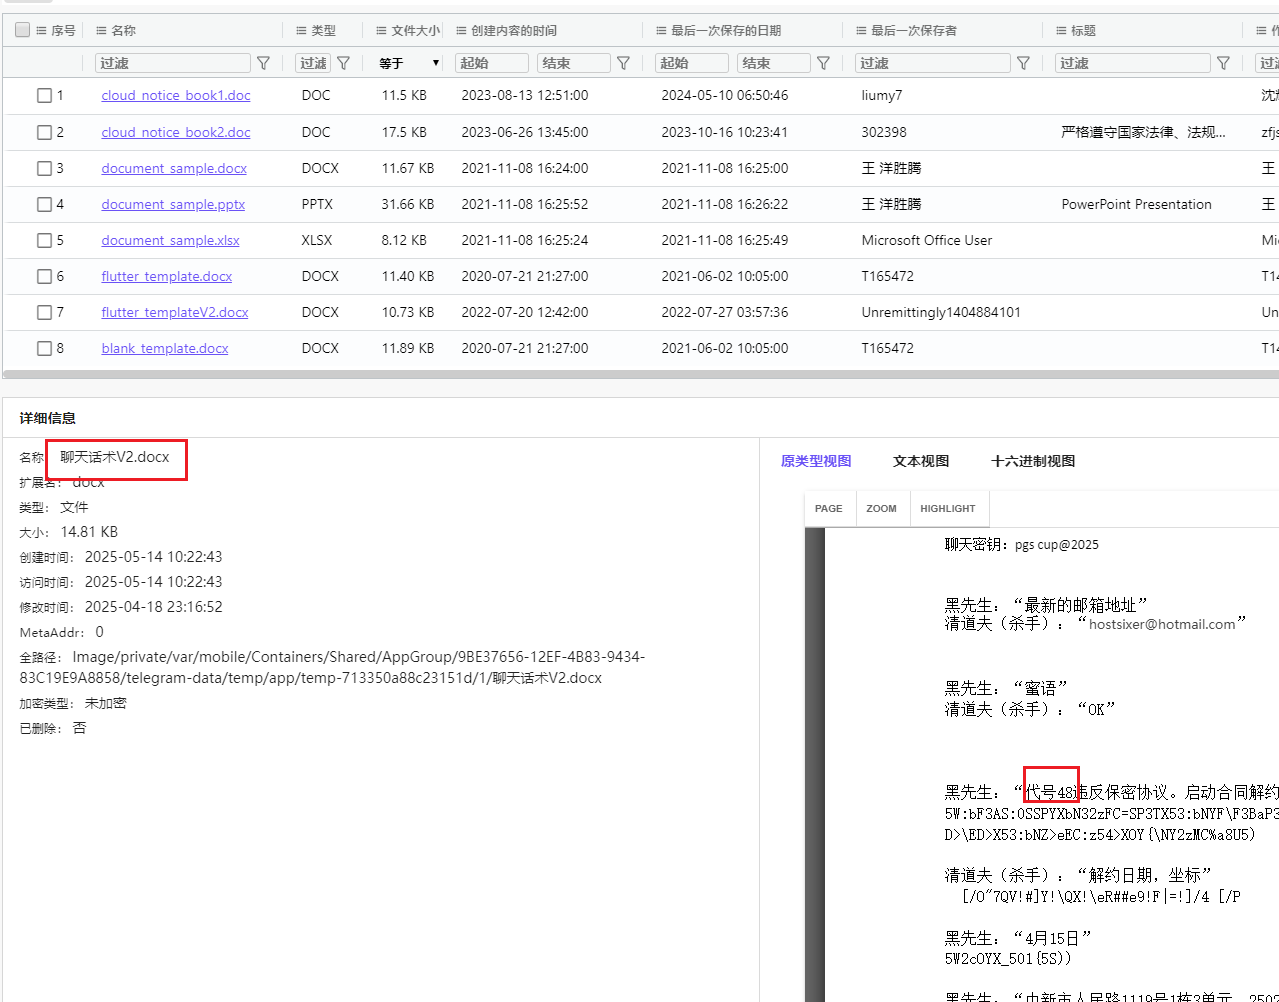This screenshot has height=1002, width=1279.
Task: Check the box for row 1 cloud_notice_book1.doc
Action: click(44, 96)
